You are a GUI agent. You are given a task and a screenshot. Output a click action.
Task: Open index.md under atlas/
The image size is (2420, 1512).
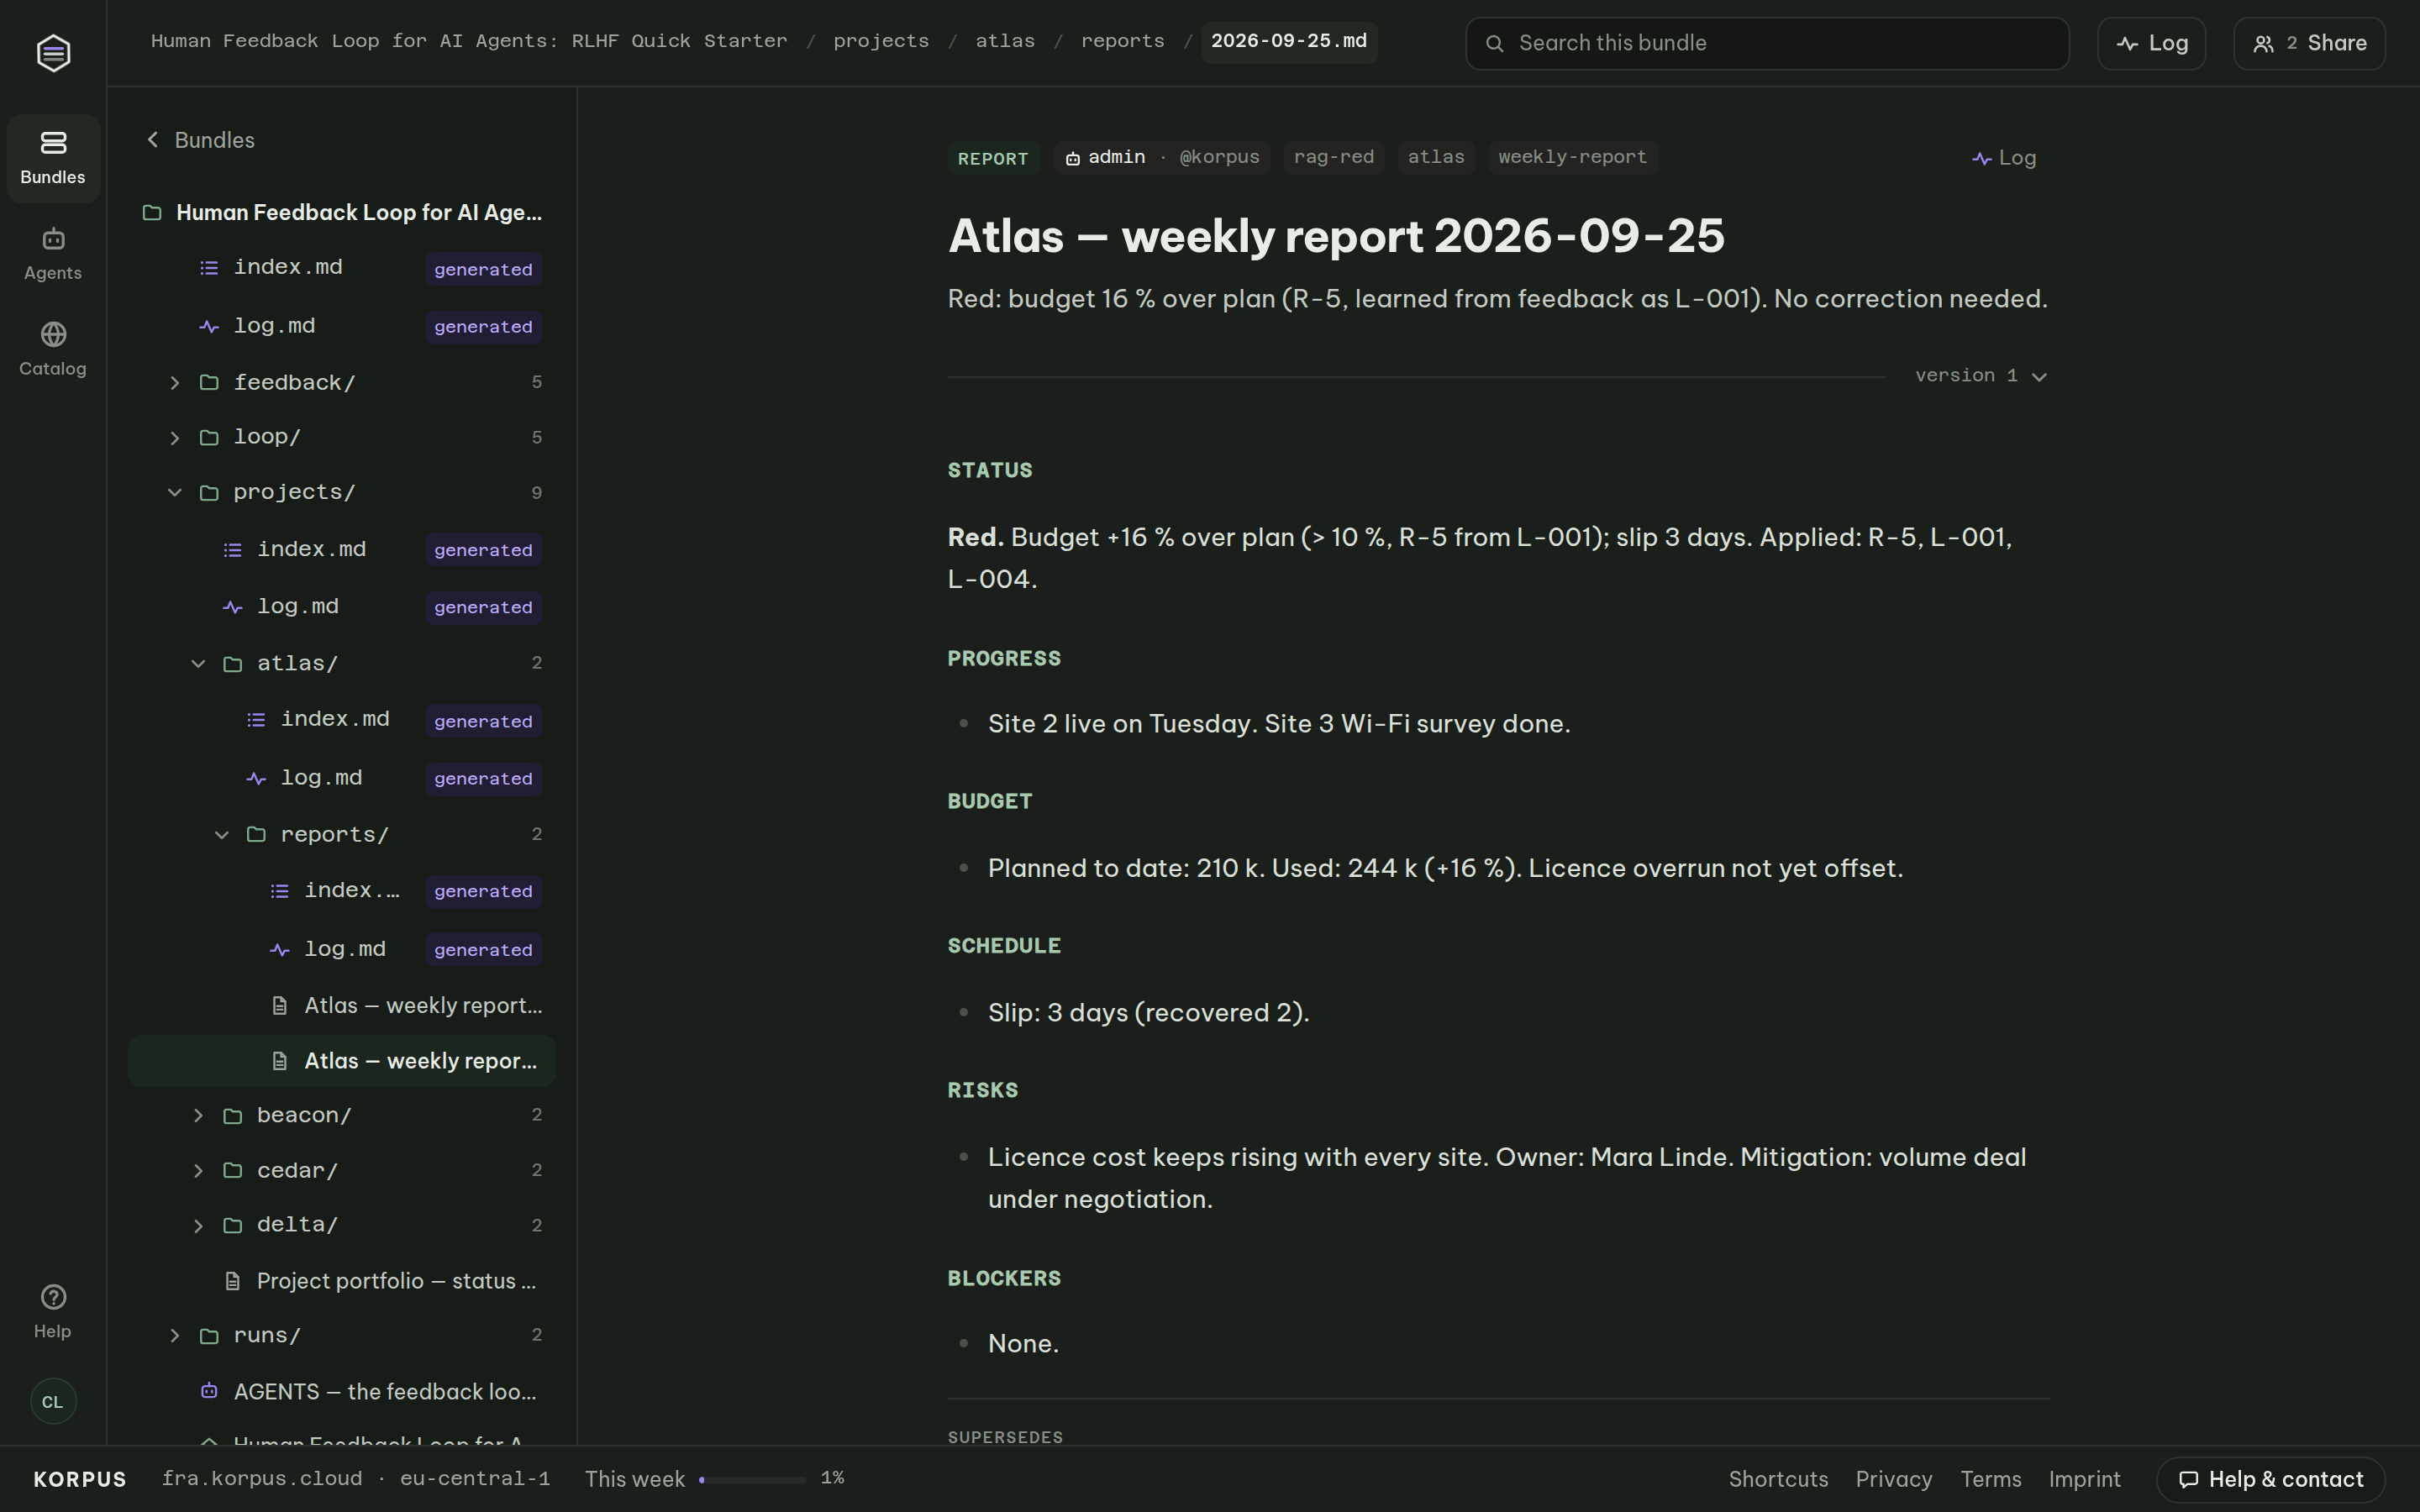pyautogui.click(x=342, y=720)
